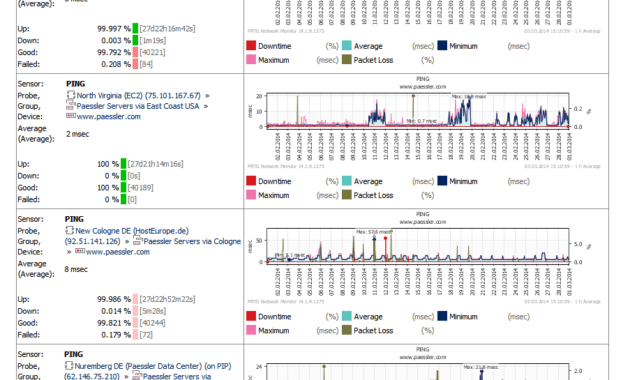Click the pink Maximum swatch in the North Virginia legend
Screen dimensions: 630x380
pos(251,195)
